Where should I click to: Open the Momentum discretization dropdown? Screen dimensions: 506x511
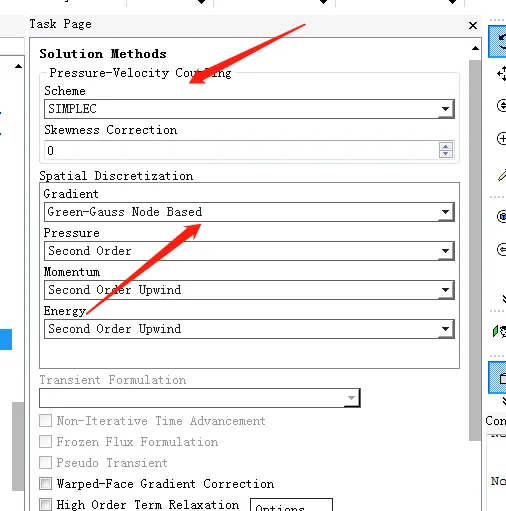coord(249,290)
